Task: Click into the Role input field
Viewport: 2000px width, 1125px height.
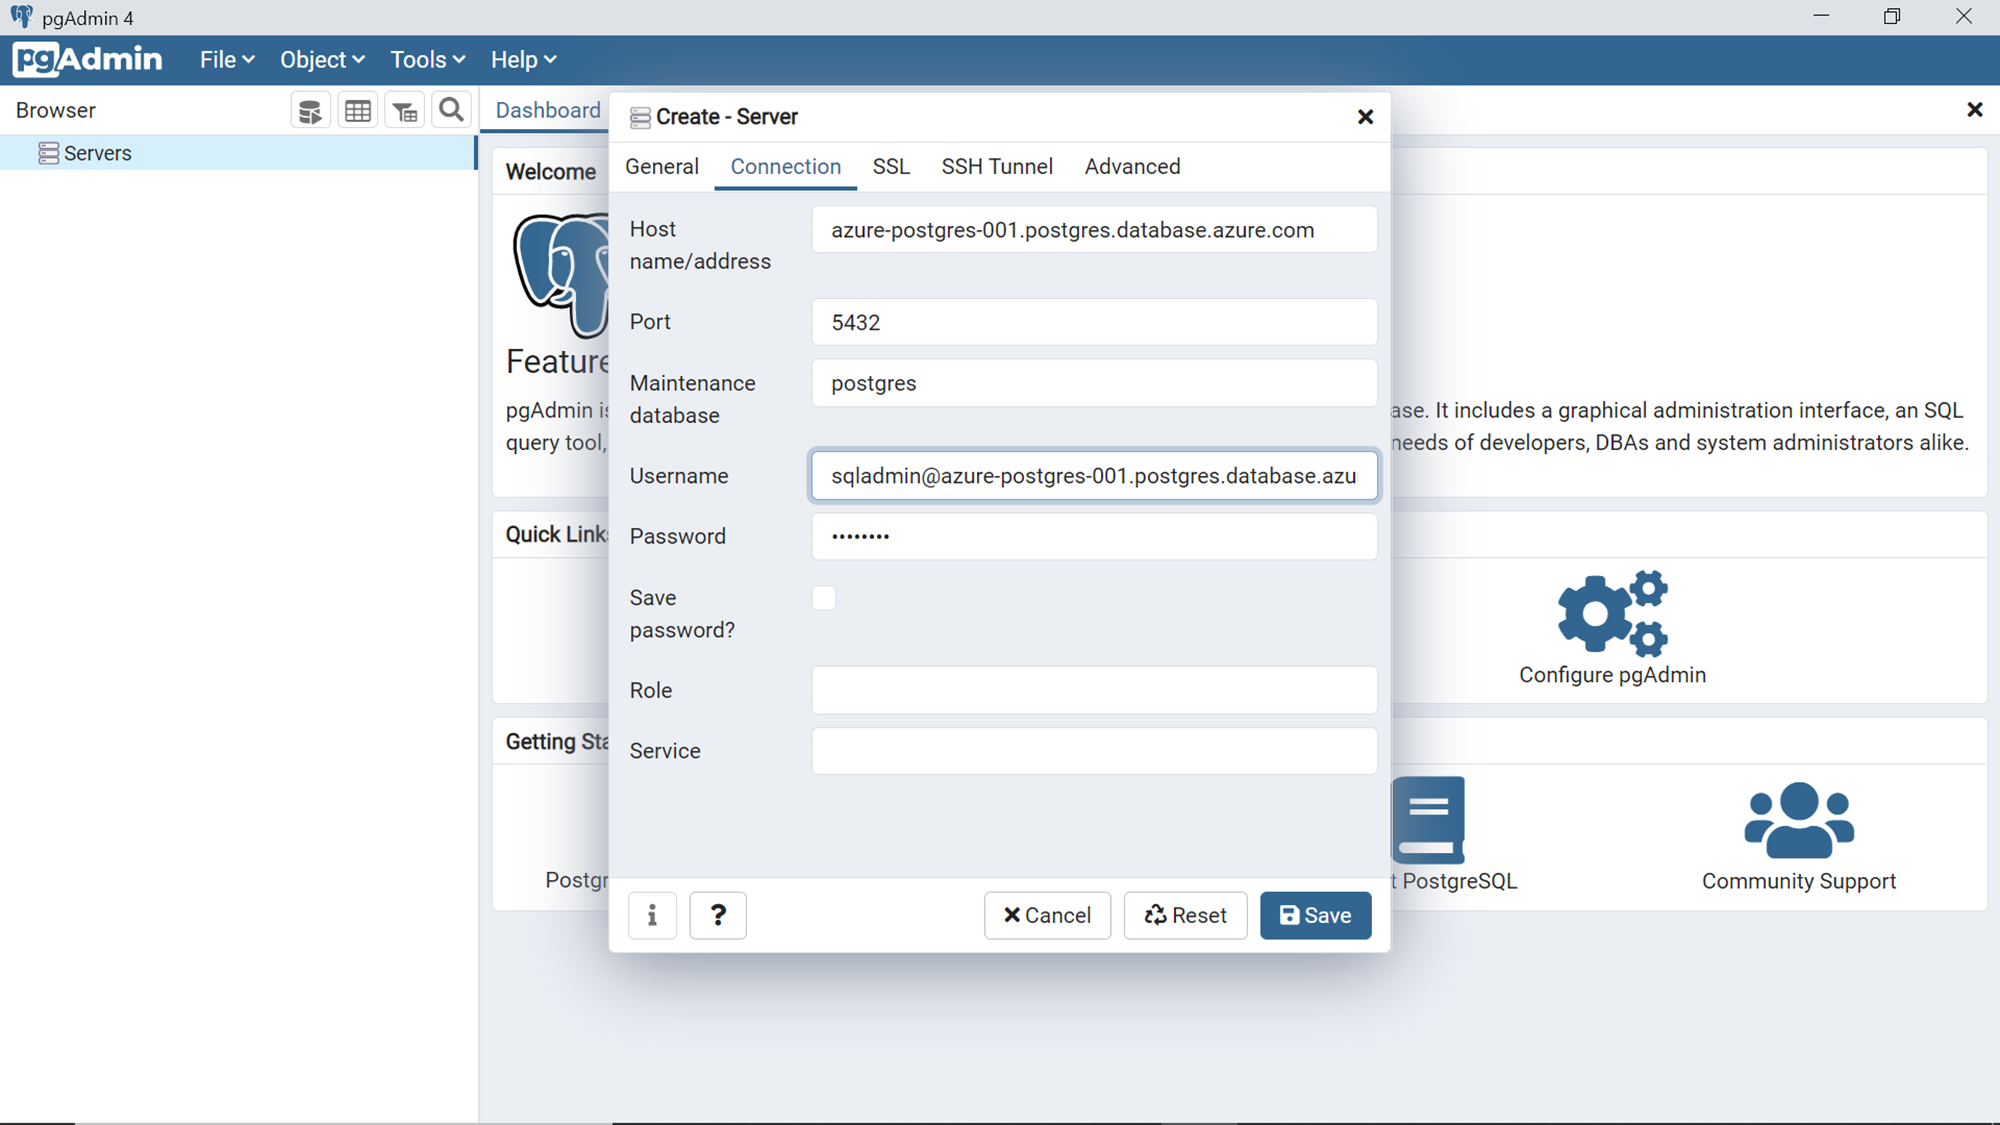Action: [1094, 690]
